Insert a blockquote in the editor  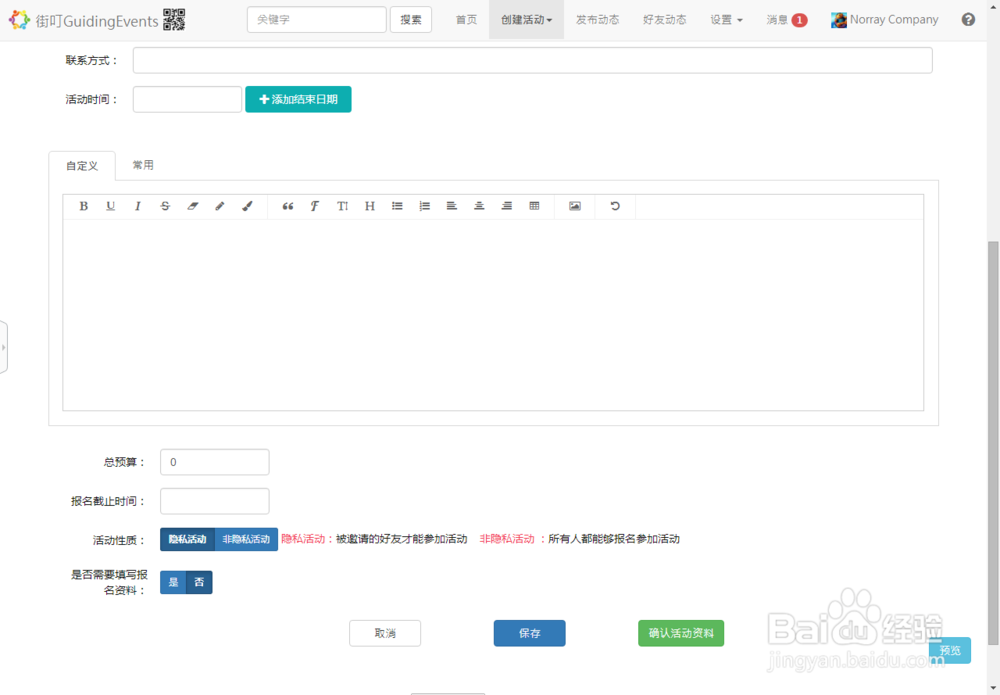[x=288, y=206]
